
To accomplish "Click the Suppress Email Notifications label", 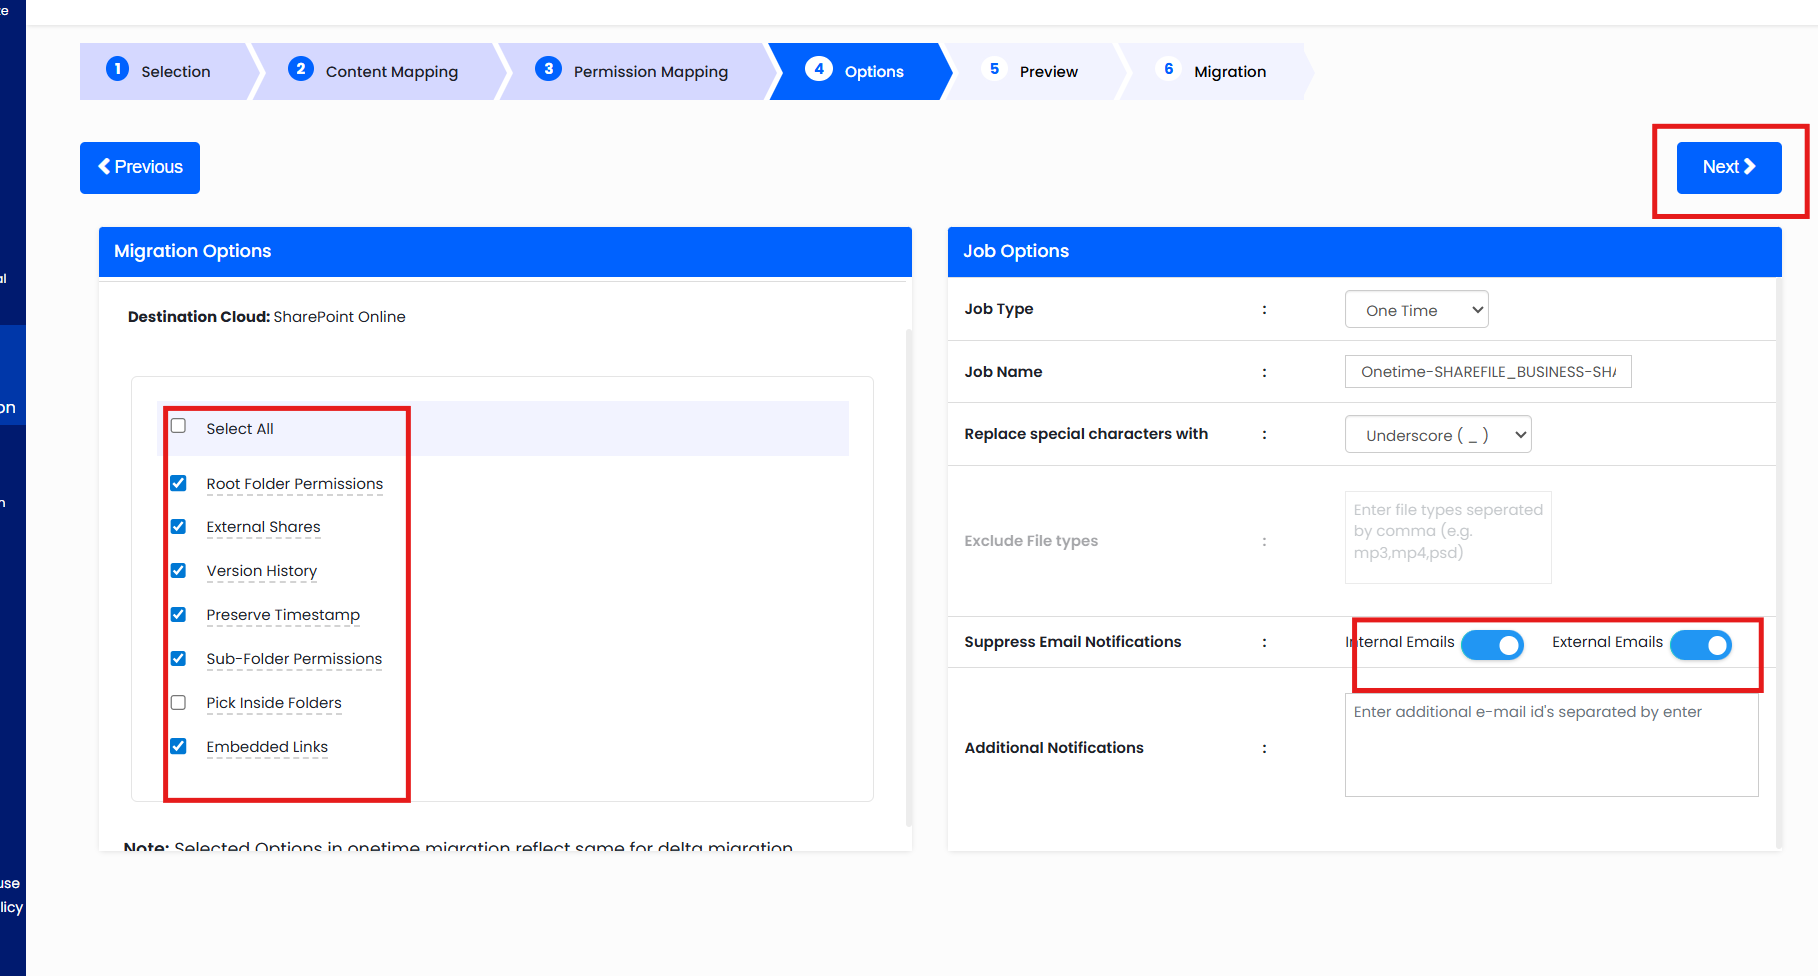I will coord(1073,642).
